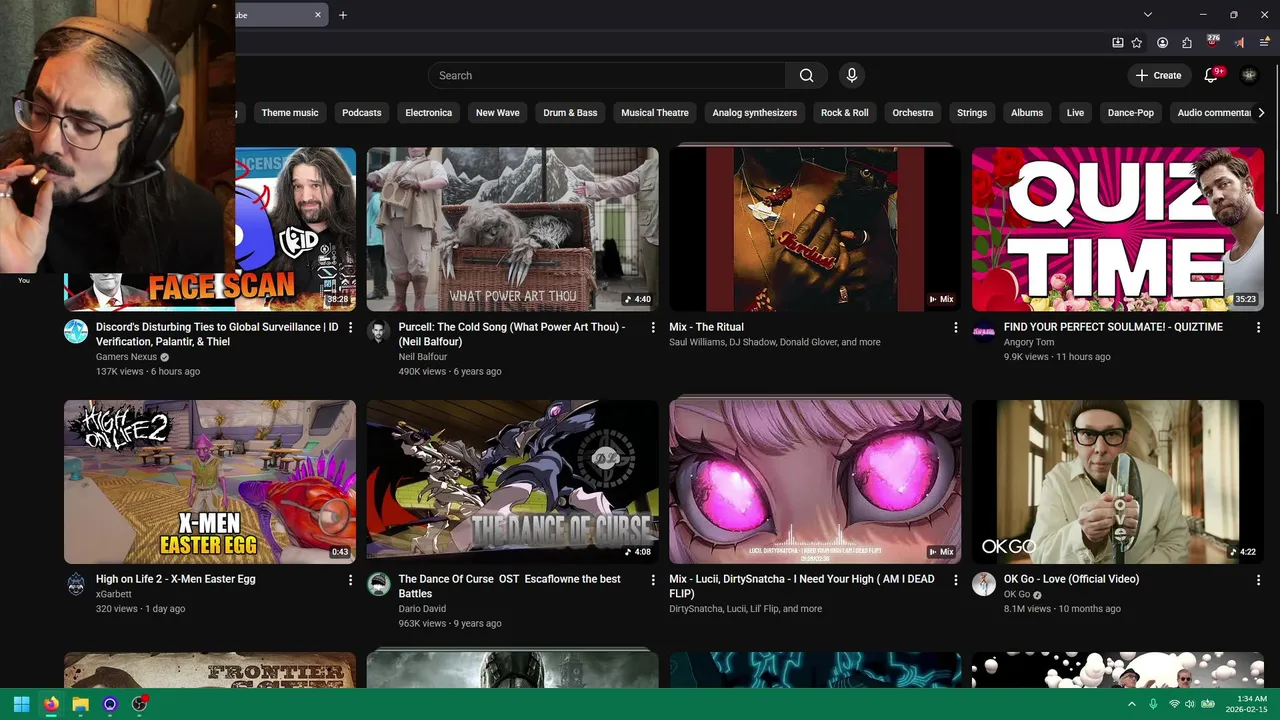Open OBS Studio from the taskbar
This screenshot has height=720, width=1280.
click(140, 704)
